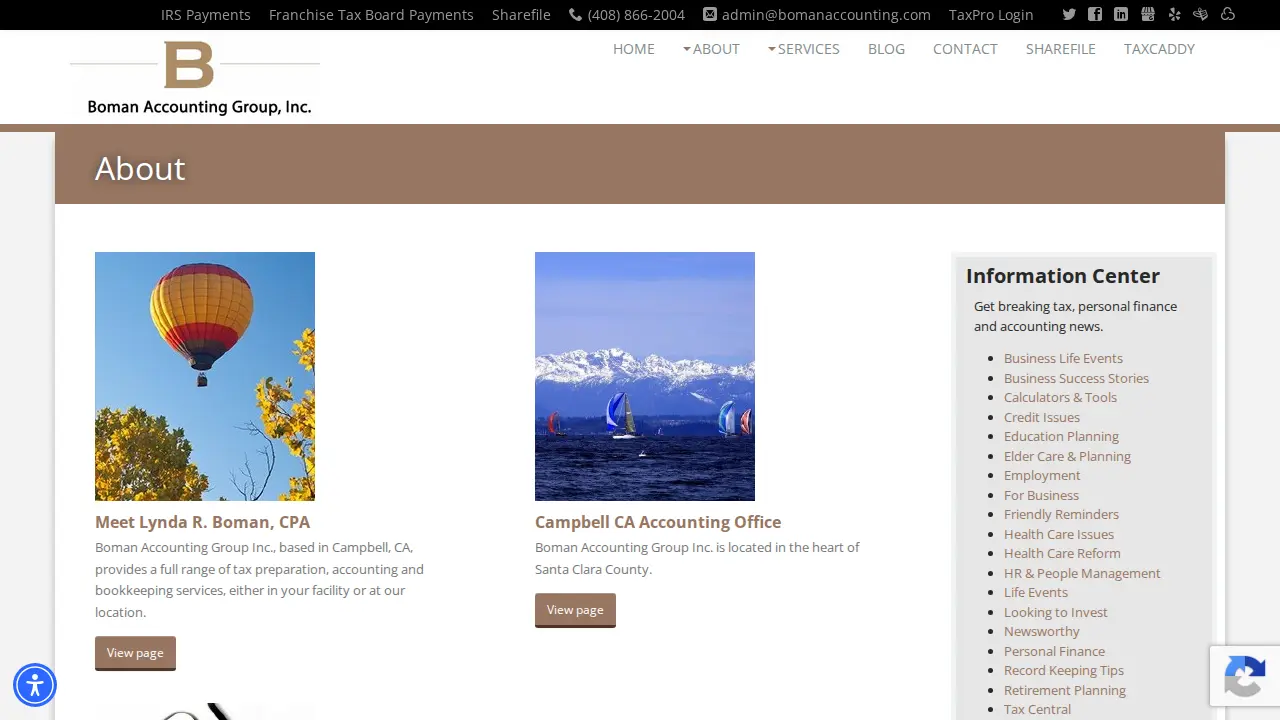Click View page under Campbell CA Accounting Office
The width and height of the screenshot is (1280, 720).
click(x=575, y=610)
